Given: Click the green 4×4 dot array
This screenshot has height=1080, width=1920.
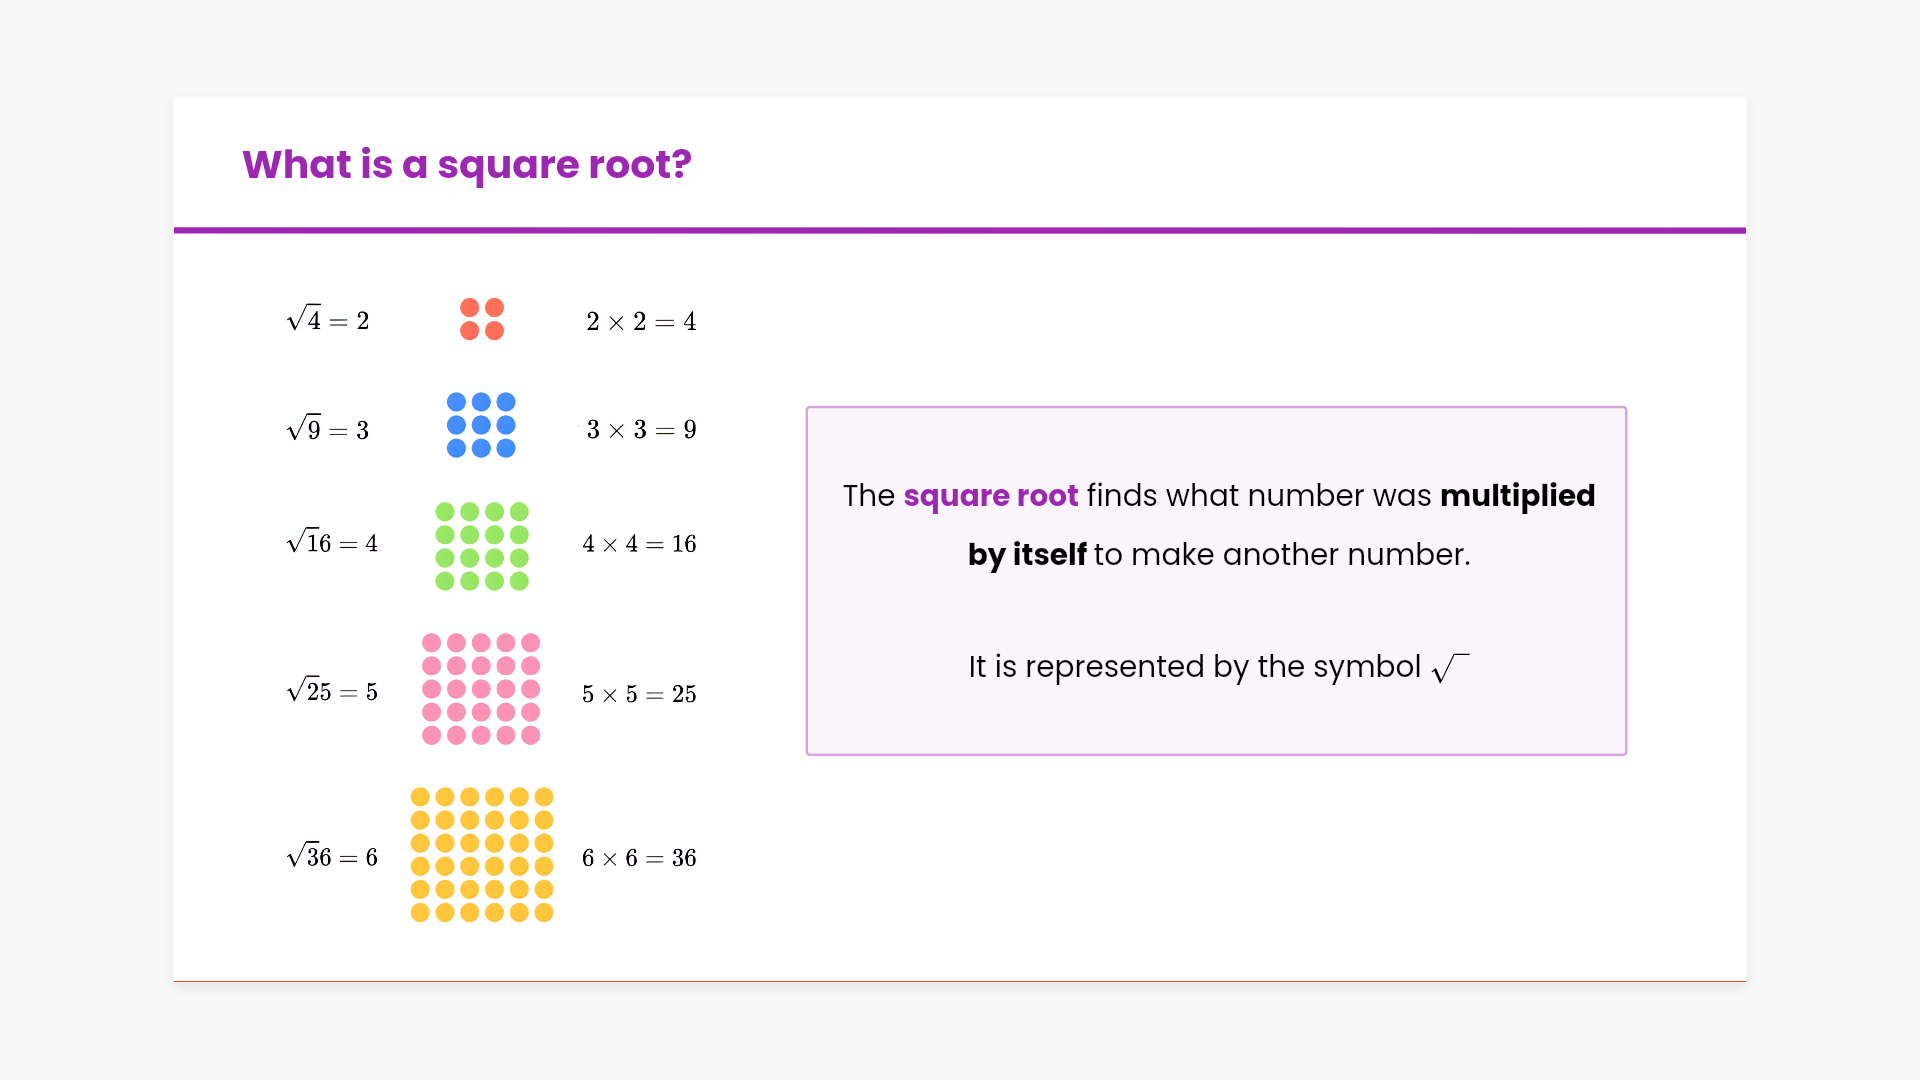Looking at the screenshot, I should point(482,546).
